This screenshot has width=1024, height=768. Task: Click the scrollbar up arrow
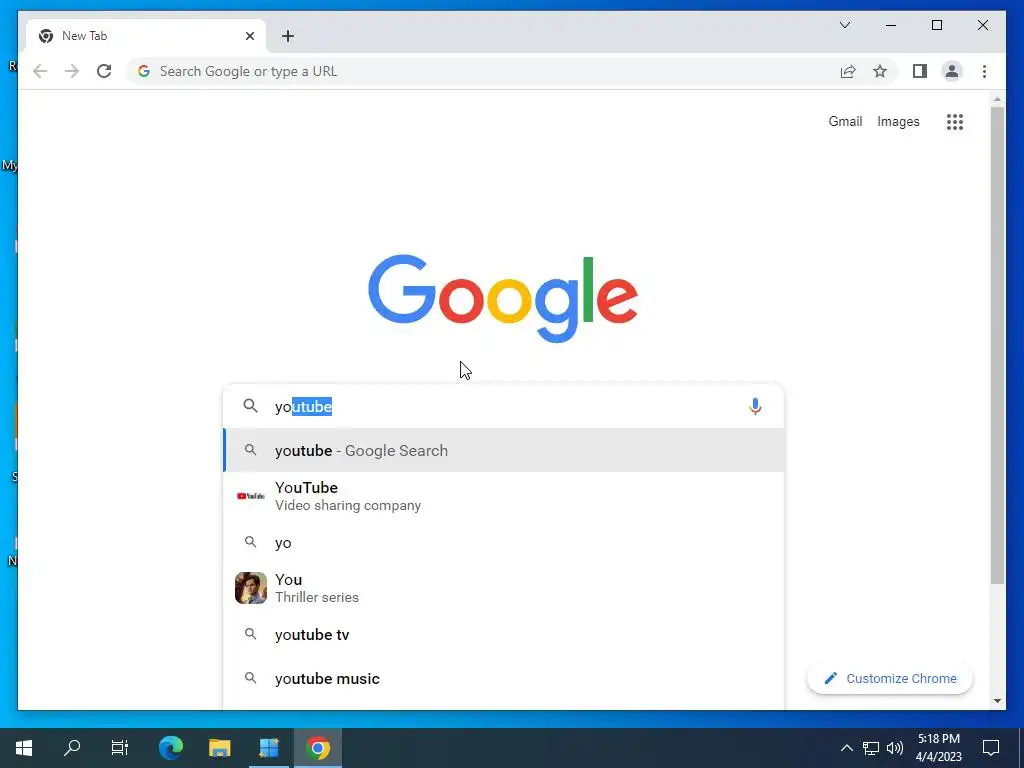tap(997, 99)
